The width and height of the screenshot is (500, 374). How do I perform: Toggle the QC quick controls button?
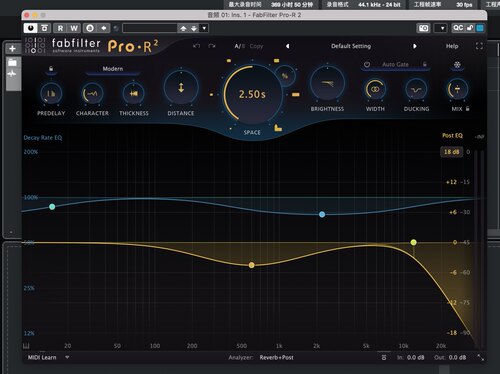click(458, 28)
